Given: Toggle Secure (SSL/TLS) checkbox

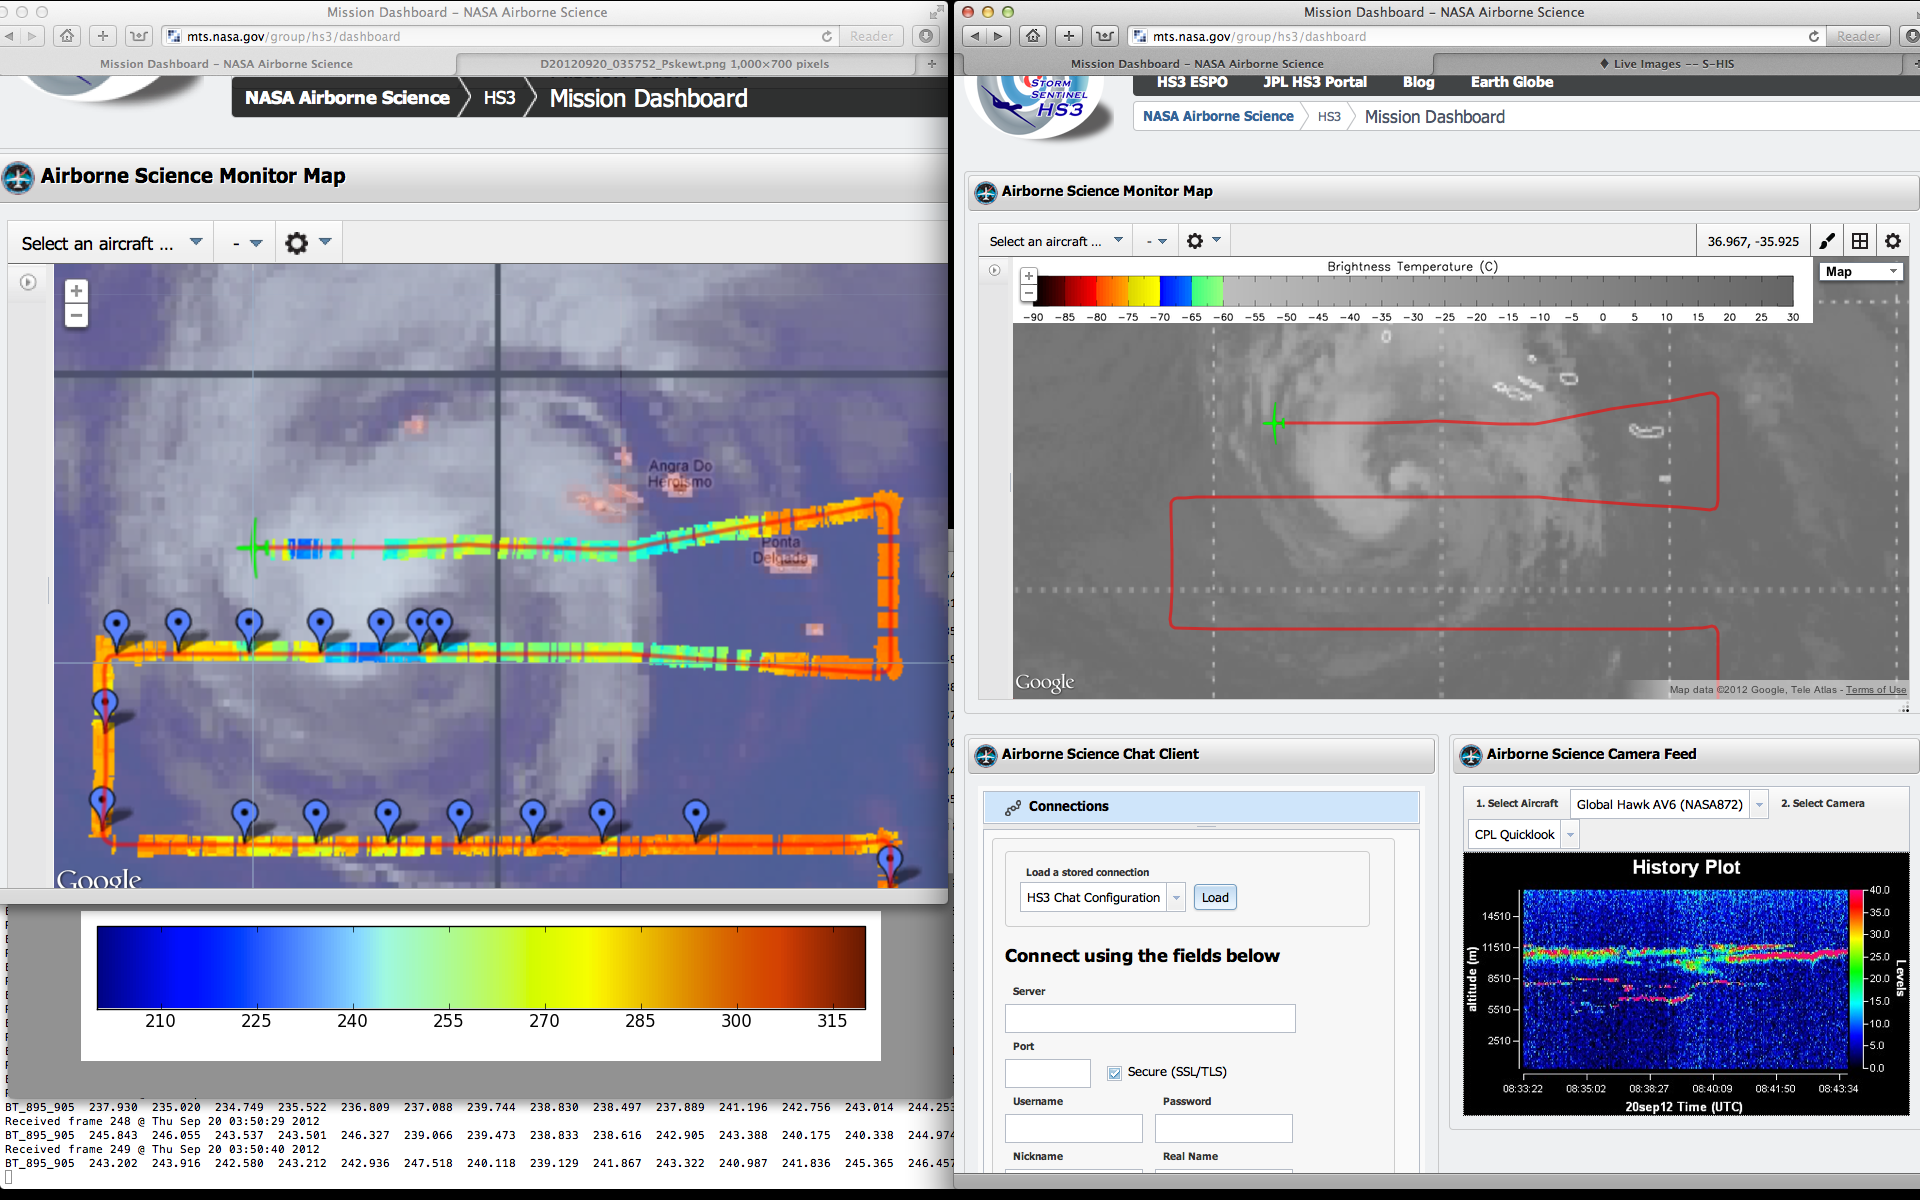Looking at the screenshot, I should pos(1114,1073).
